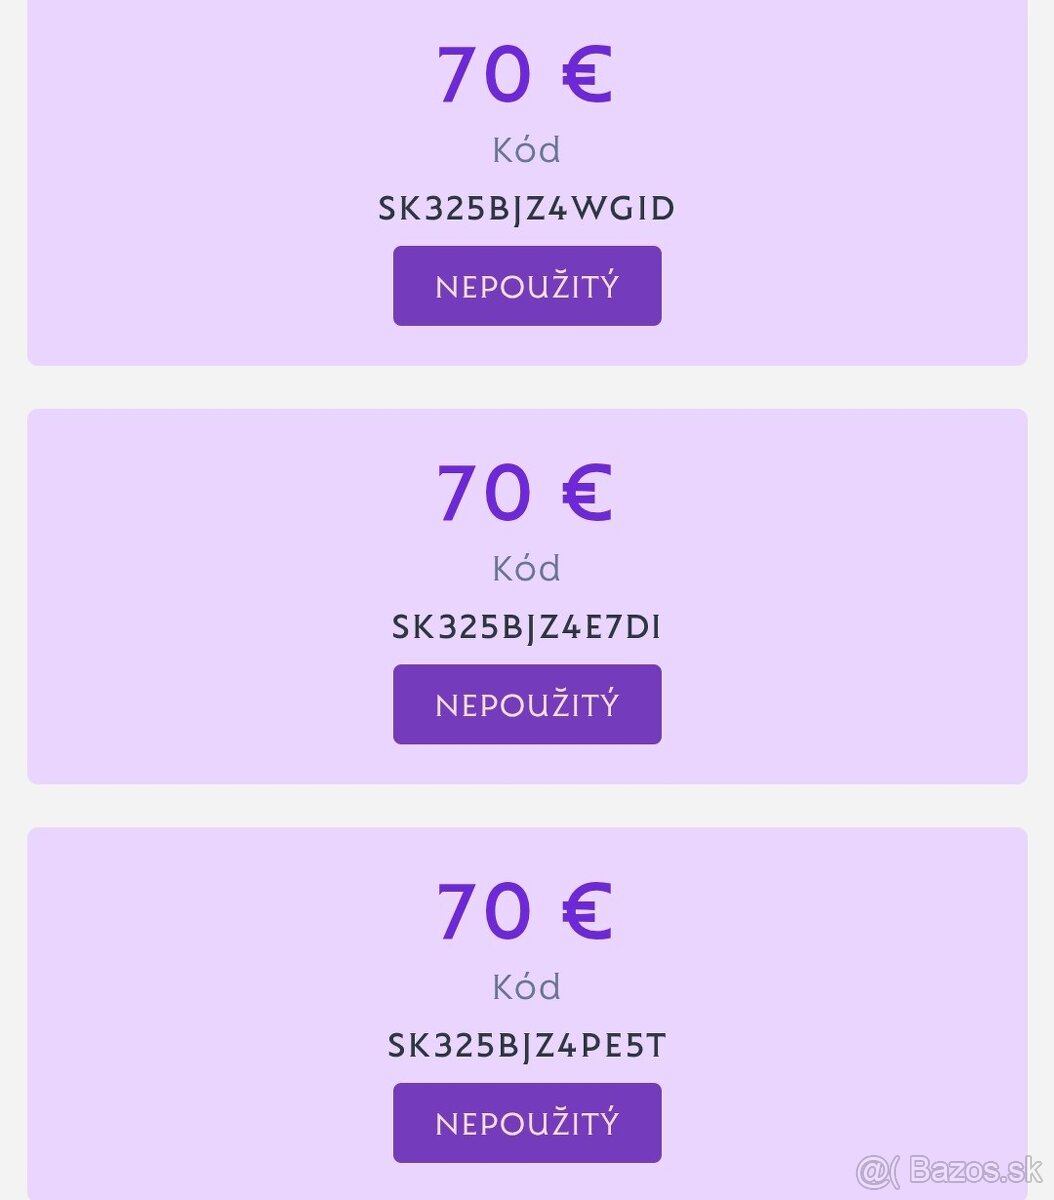Image resolution: width=1054 pixels, height=1200 pixels.
Task: Click the Kód label above SK325BJZ4E7DI
Action: click(x=526, y=568)
